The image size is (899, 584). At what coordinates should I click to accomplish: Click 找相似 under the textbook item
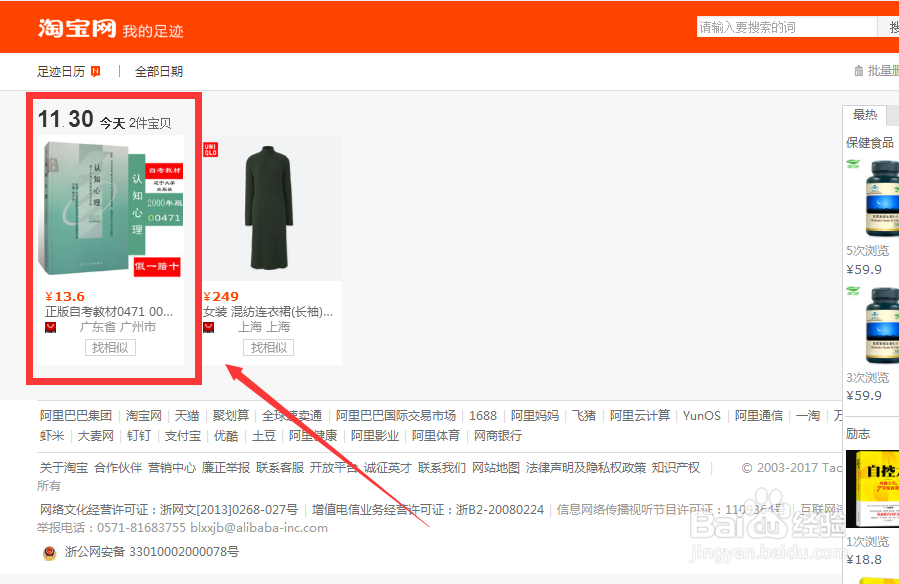pos(110,347)
